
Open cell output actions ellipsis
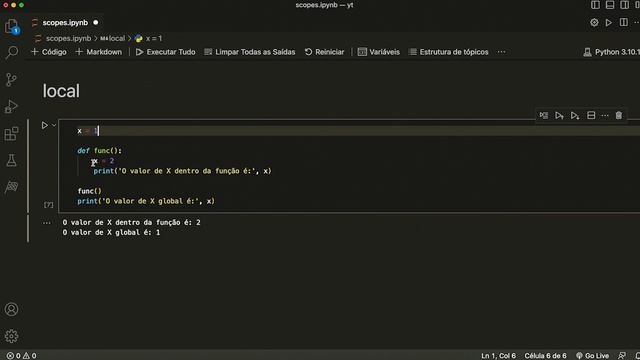coord(47,223)
